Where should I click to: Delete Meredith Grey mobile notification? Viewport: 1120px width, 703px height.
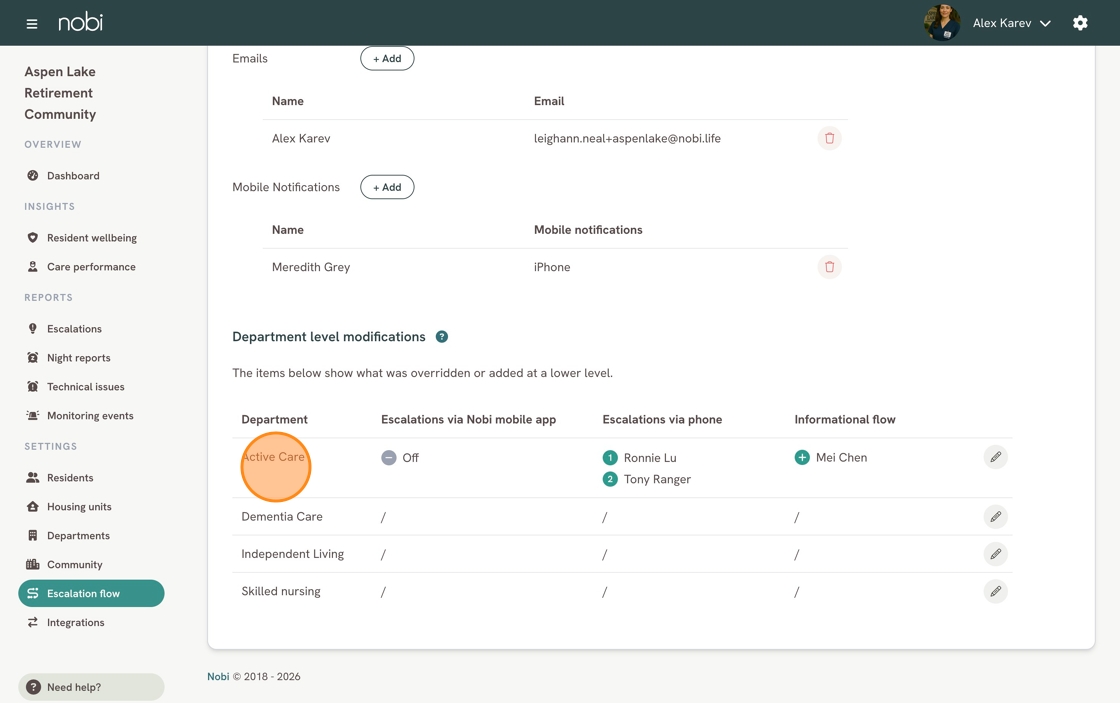(829, 266)
